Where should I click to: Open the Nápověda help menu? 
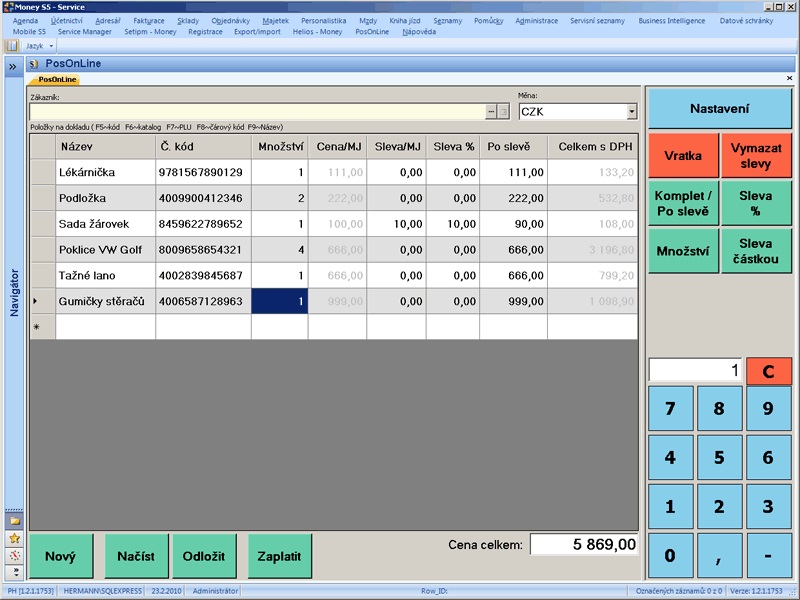(x=419, y=32)
